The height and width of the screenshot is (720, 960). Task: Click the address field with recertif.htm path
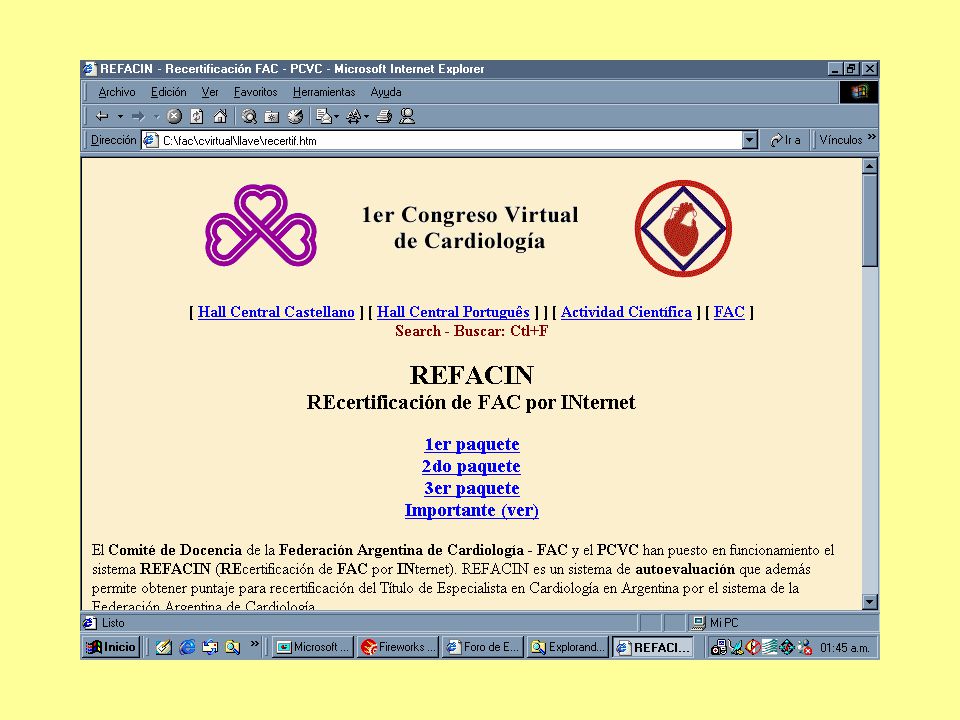point(441,140)
